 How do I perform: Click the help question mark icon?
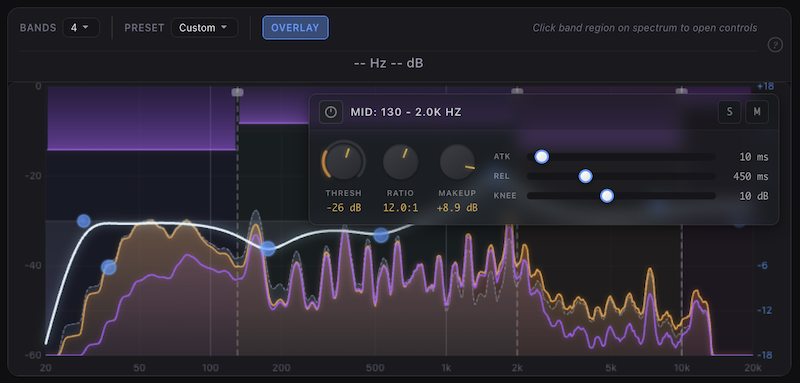pyautogui.click(x=775, y=45)
